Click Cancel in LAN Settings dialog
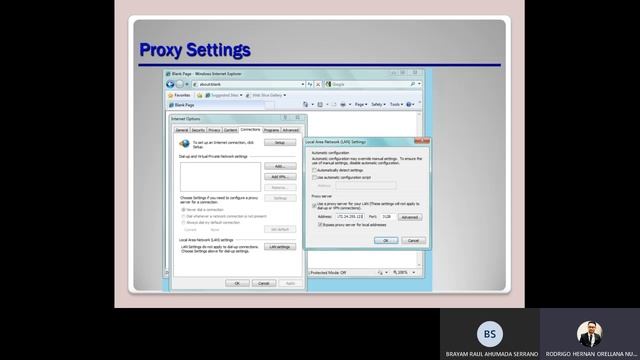Screen dimensions: 640x360 click(x=413, y=240)
